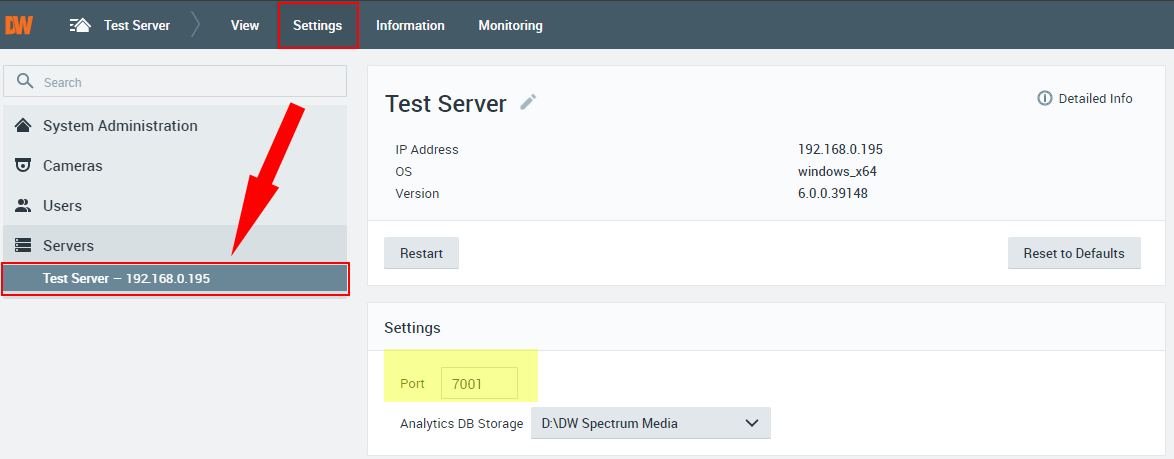This screenshot has height=459, width=1174.
Task: Select Test Server – 192.168.0.195 entry
Action: pyautogui.click(x=175, y=279)
